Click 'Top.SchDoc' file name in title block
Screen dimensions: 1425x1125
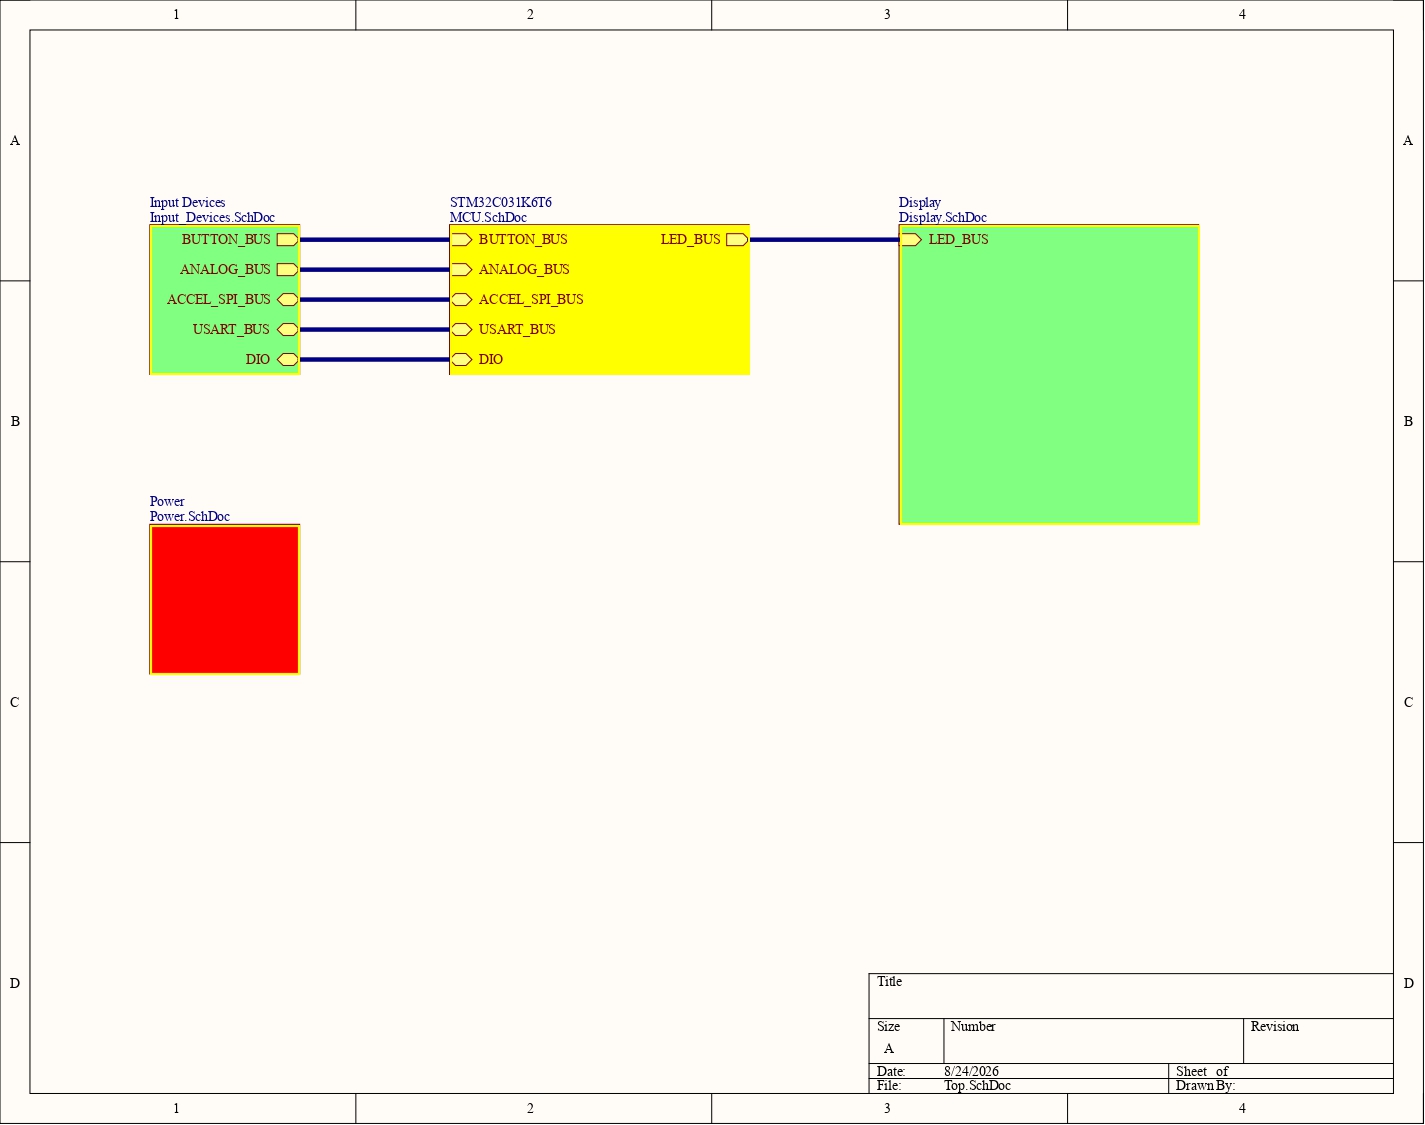(x=977, y=1086)
